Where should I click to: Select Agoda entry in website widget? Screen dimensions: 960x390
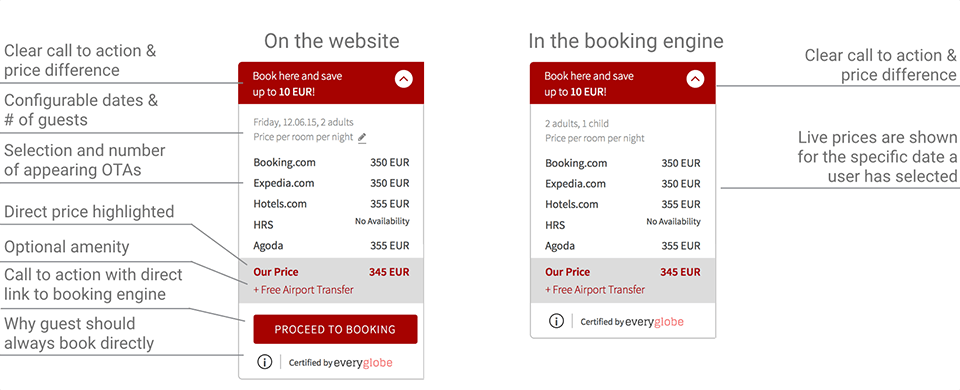pyautogui.click(x=331, y=246)
